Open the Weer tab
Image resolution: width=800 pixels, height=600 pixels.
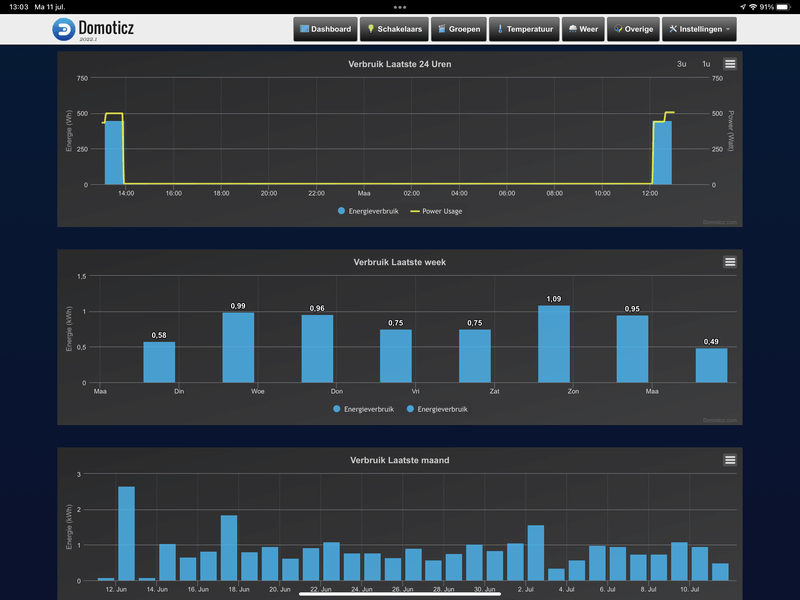click(583, 29)
